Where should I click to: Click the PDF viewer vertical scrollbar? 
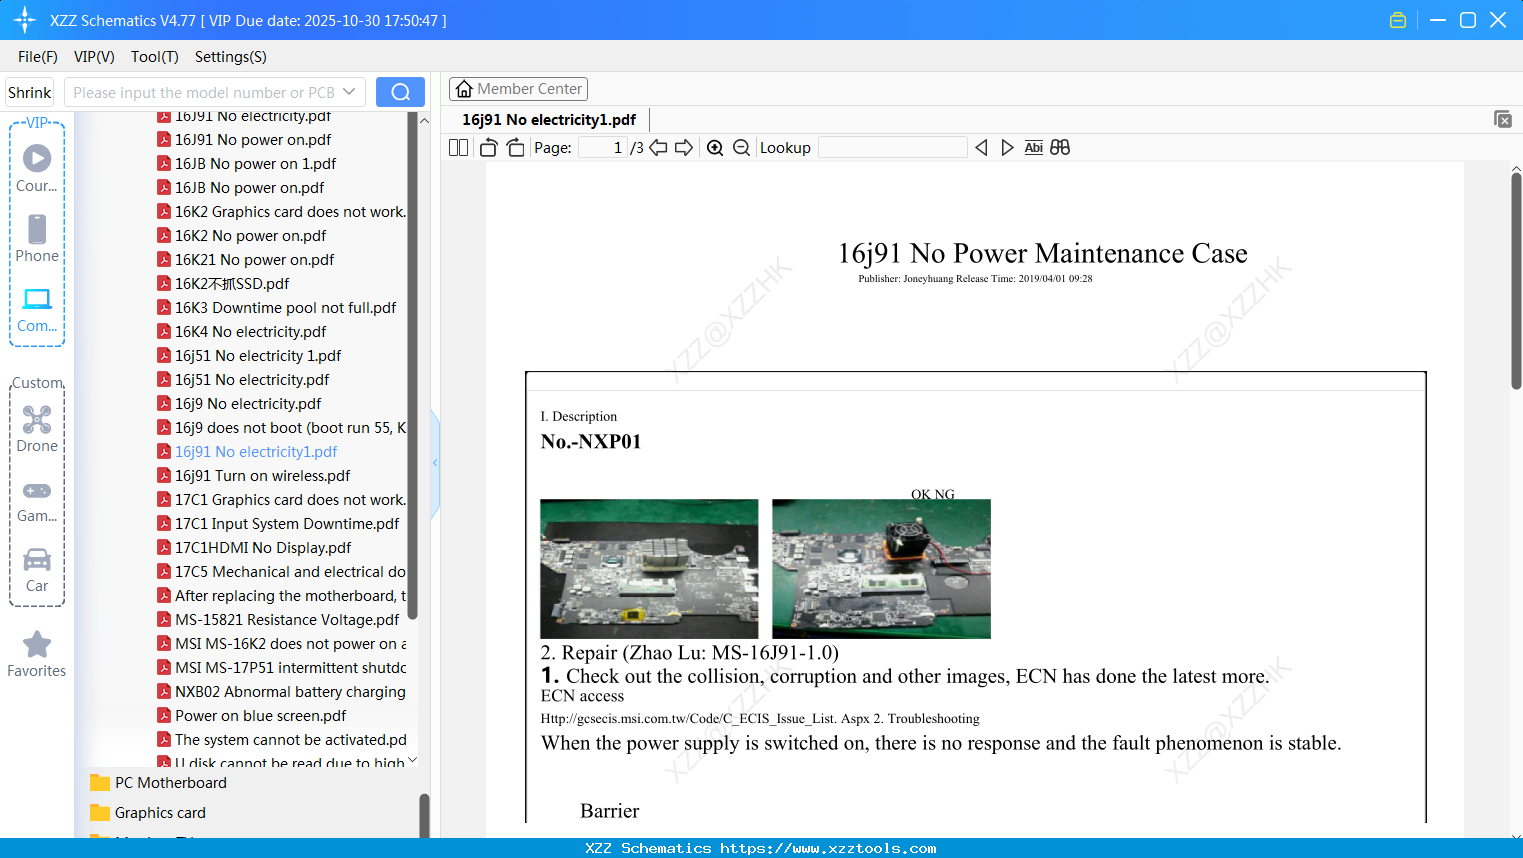tap(1516, 280)
